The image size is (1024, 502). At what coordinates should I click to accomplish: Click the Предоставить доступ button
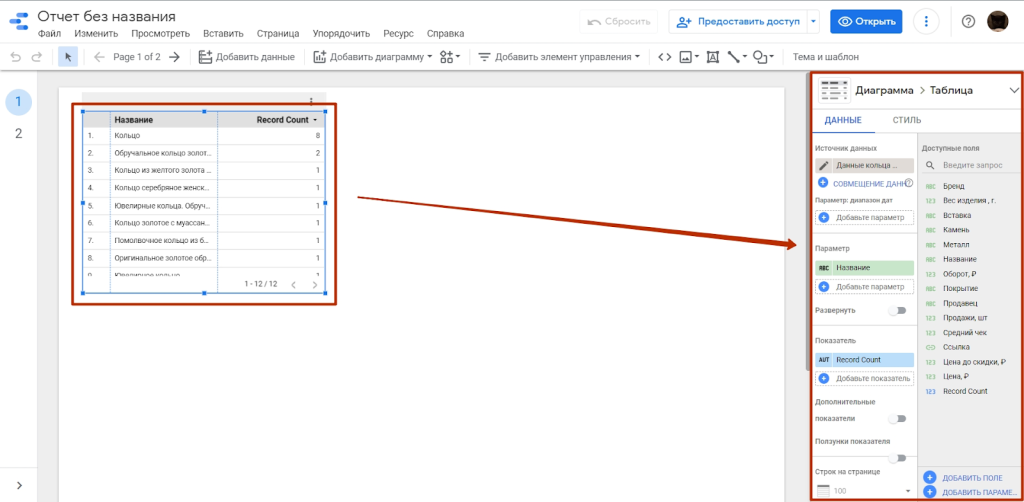741,21
